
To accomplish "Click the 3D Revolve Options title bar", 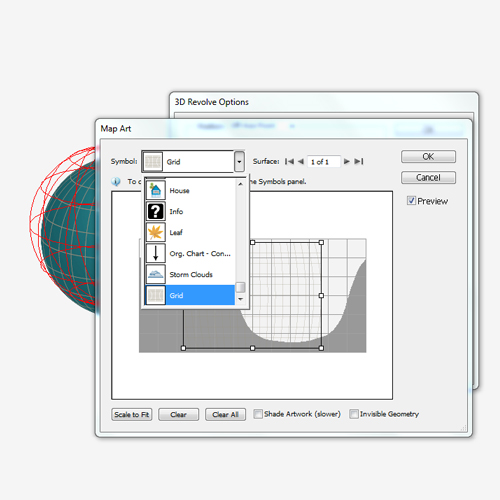I will [x=323, y=102].
